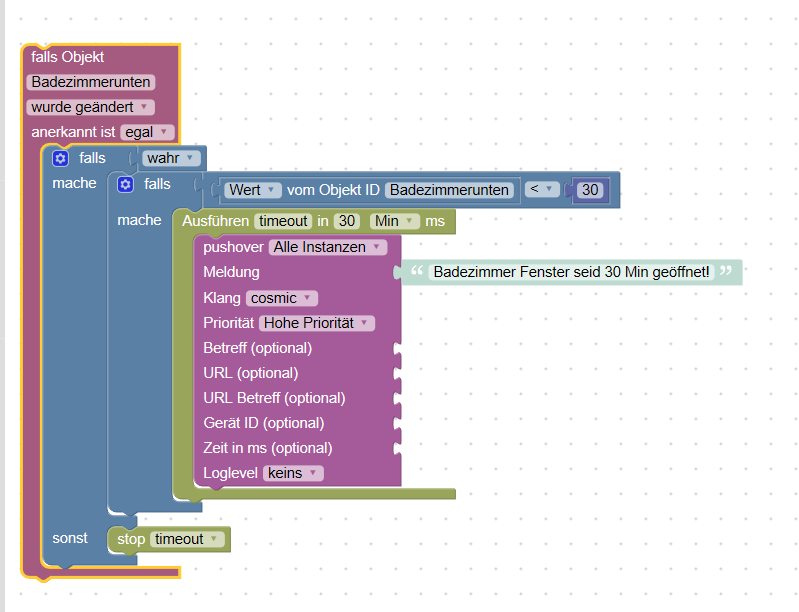Open the Loglevel 'keins' dropdown
Image resolution: width=799 pixels, height=612 pixels.
tap(293, 473)
